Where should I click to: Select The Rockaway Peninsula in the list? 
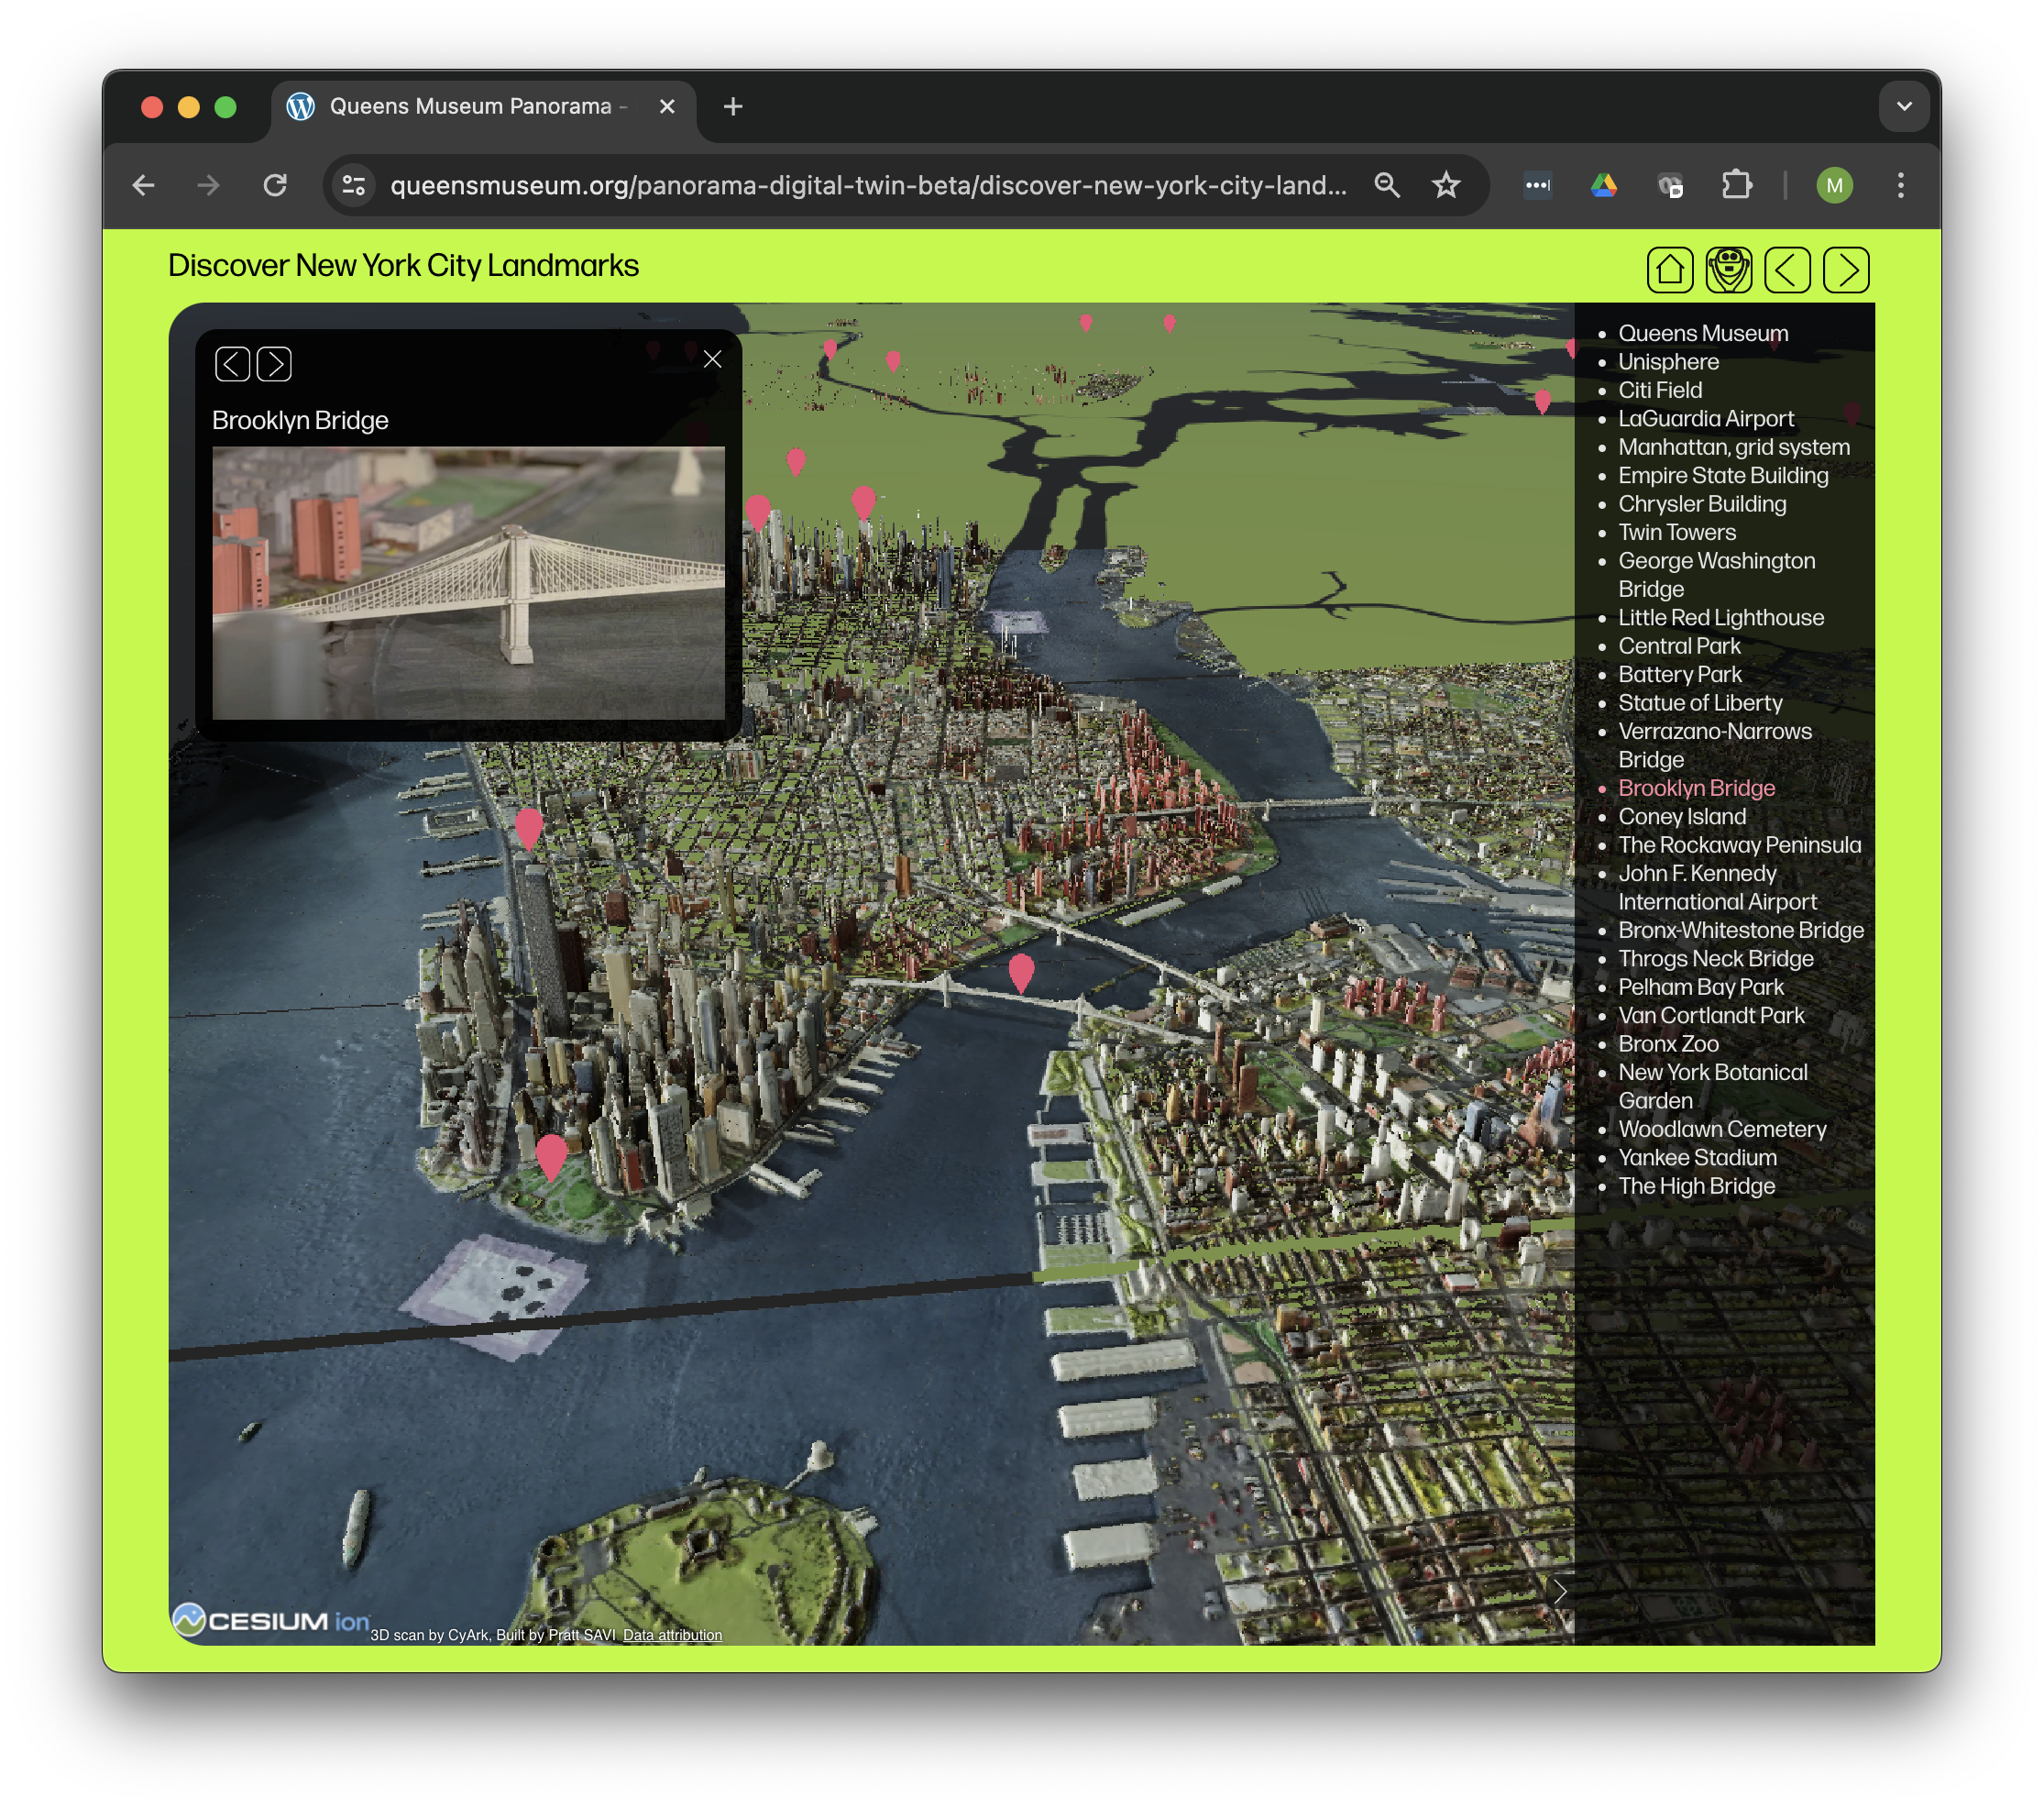pyautogui.click(x=1740, y=845)
